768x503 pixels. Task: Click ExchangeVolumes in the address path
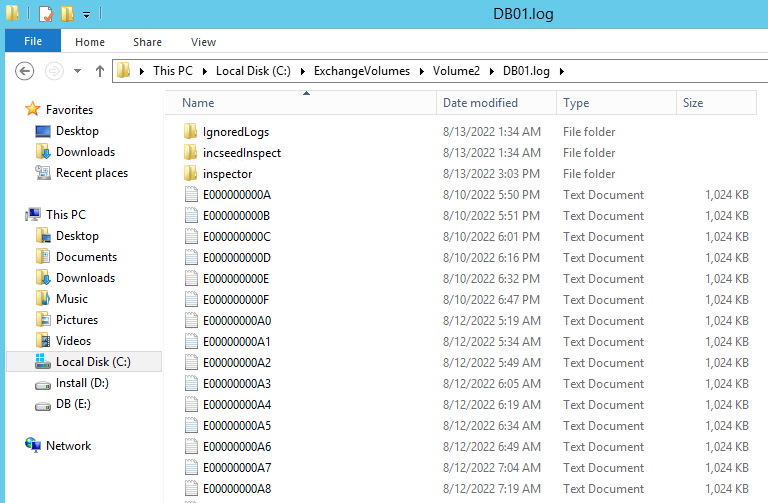pyautogui.click(x=362, y=71)
